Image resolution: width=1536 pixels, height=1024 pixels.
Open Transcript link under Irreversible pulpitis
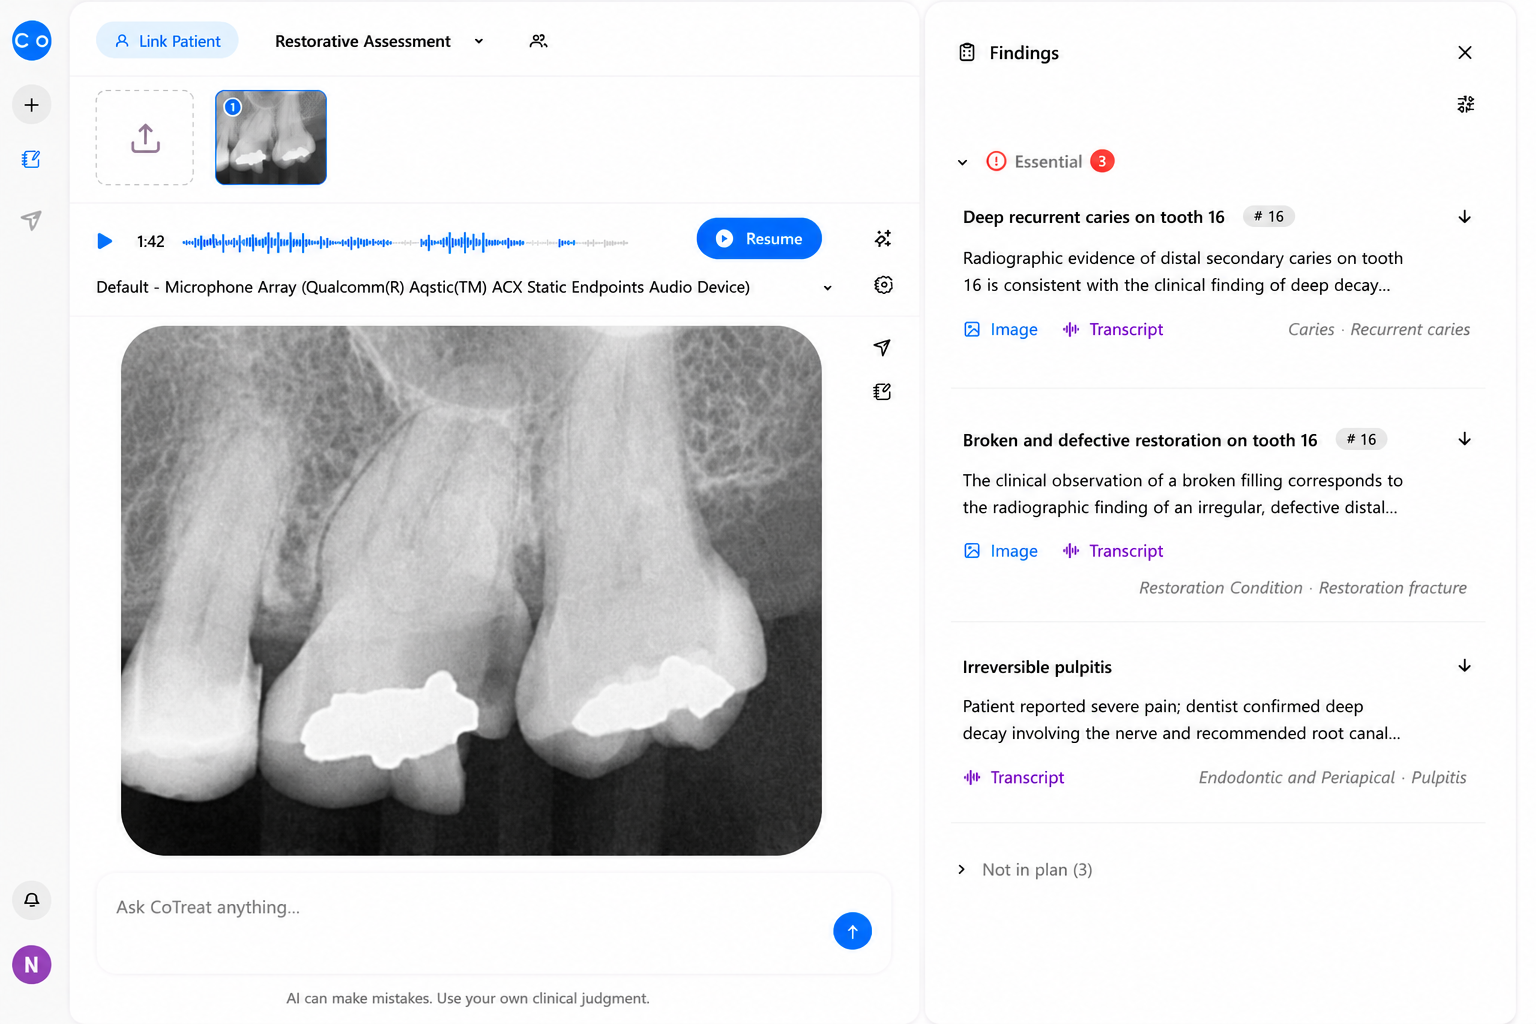(x=1014, y=778)
